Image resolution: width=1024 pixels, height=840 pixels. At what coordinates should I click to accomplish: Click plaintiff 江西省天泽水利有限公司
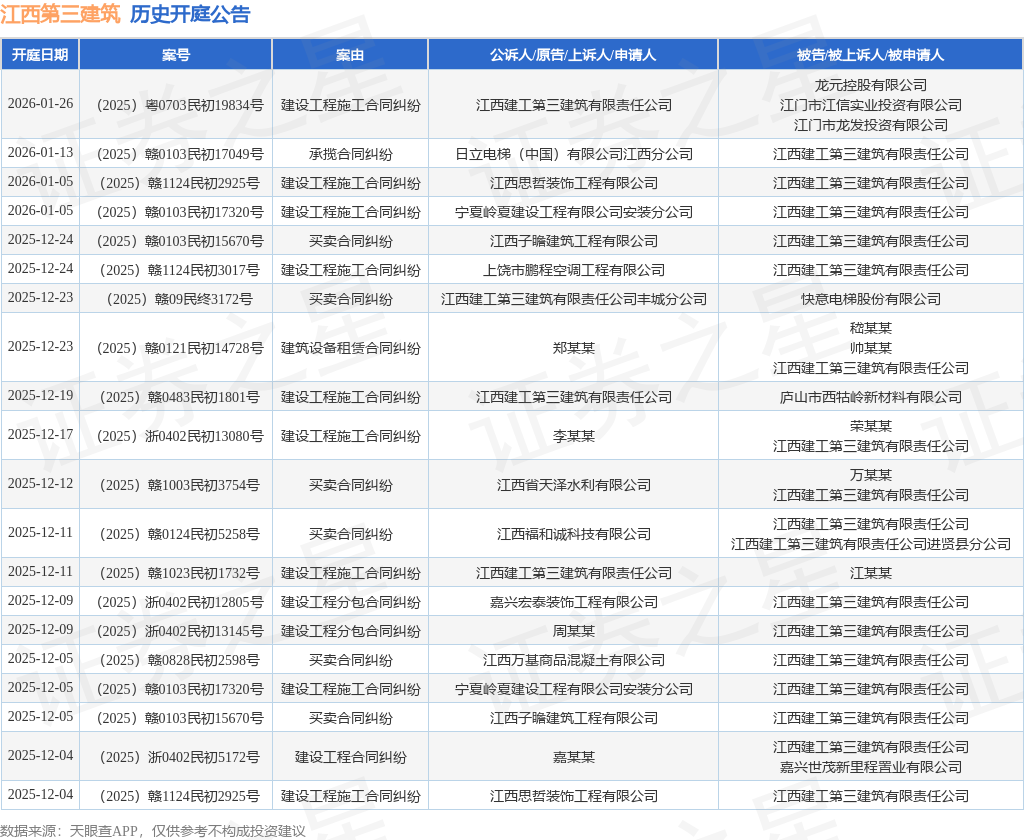coord(573,485)
